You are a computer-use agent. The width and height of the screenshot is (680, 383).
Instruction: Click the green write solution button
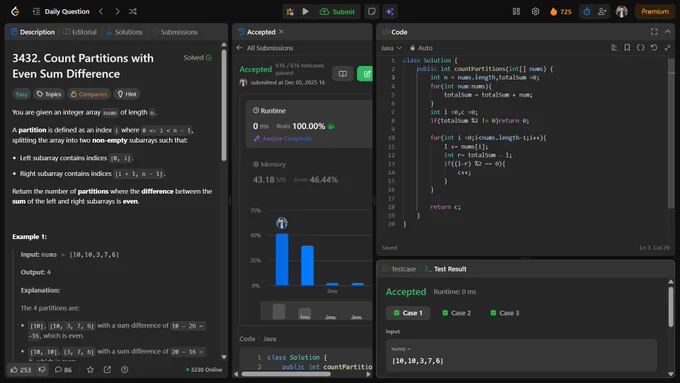click(365, 74)
